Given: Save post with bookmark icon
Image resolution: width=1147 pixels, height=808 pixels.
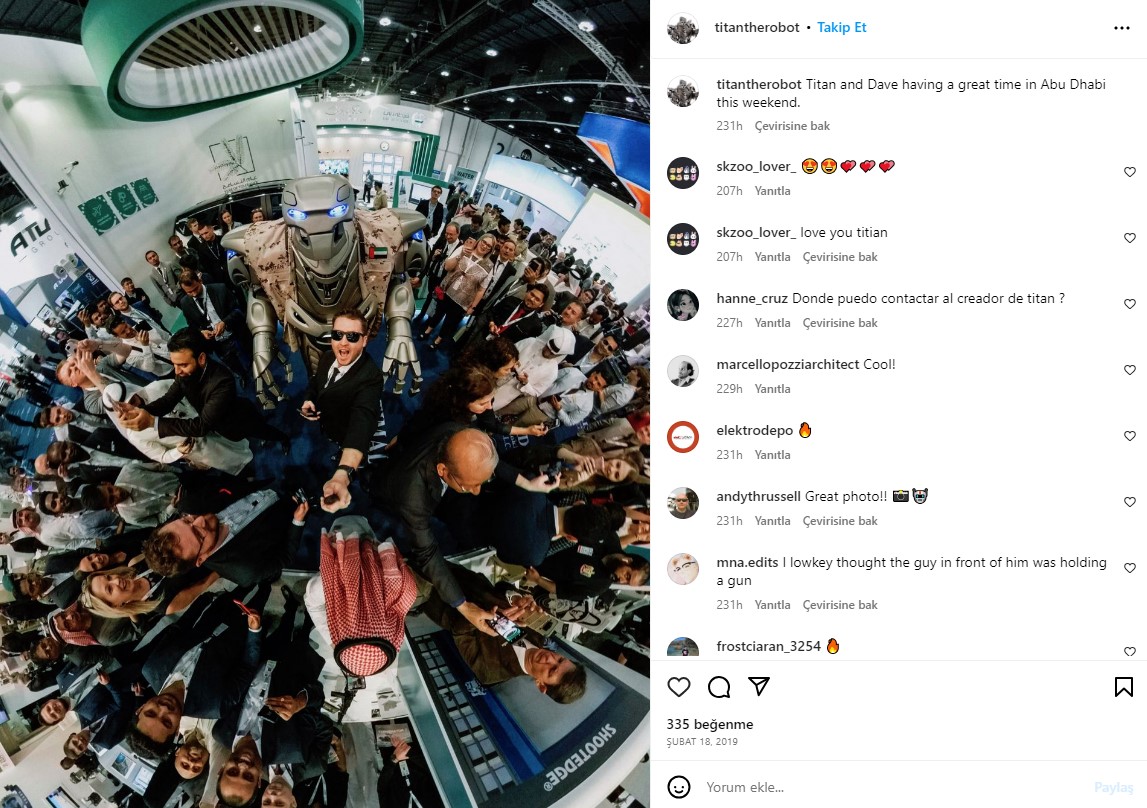Looking at the screenshot, I should click(1124, 687).
